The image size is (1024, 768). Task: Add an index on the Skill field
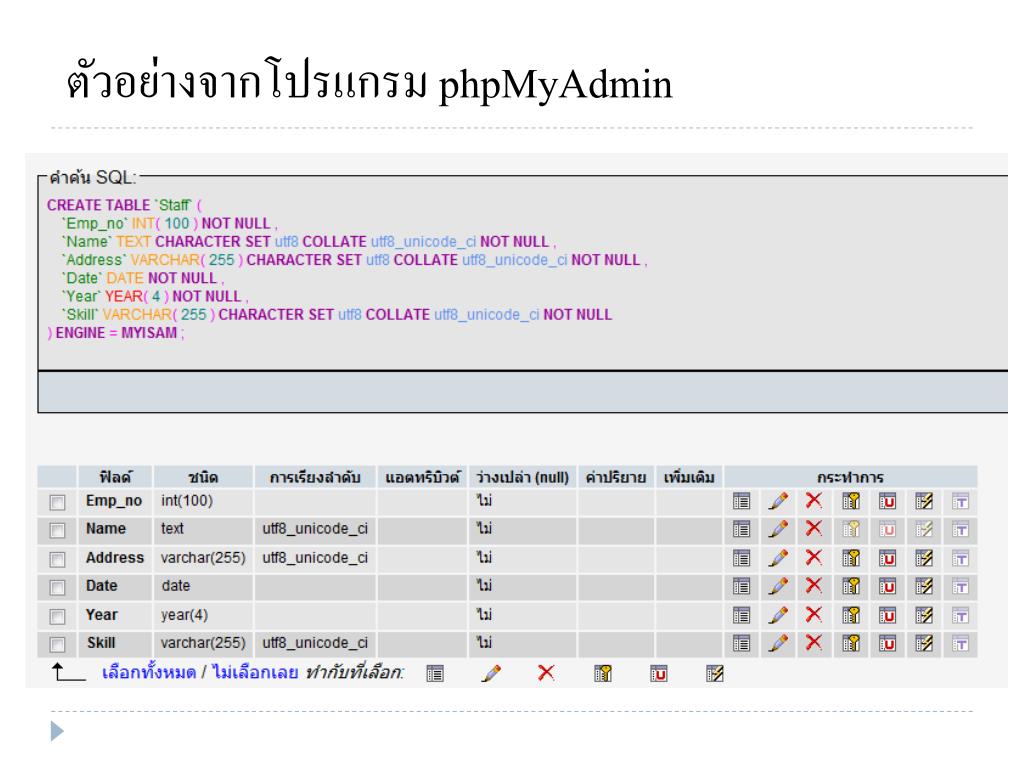[x=924, y=644]
